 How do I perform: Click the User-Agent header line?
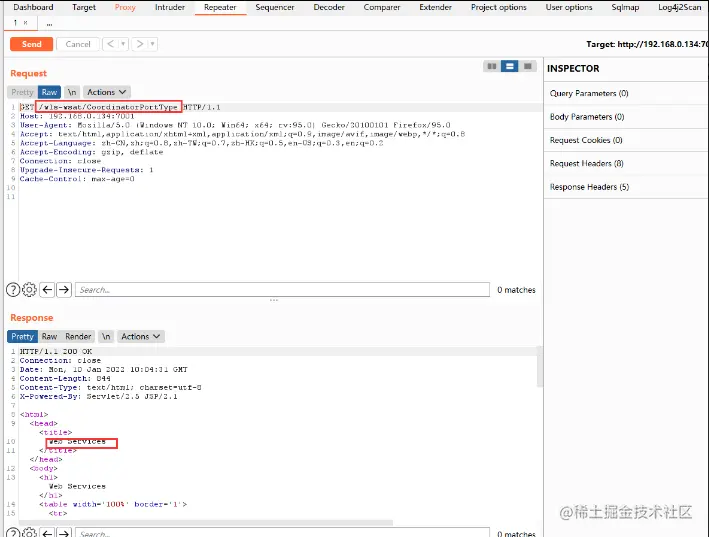[235, 125]
